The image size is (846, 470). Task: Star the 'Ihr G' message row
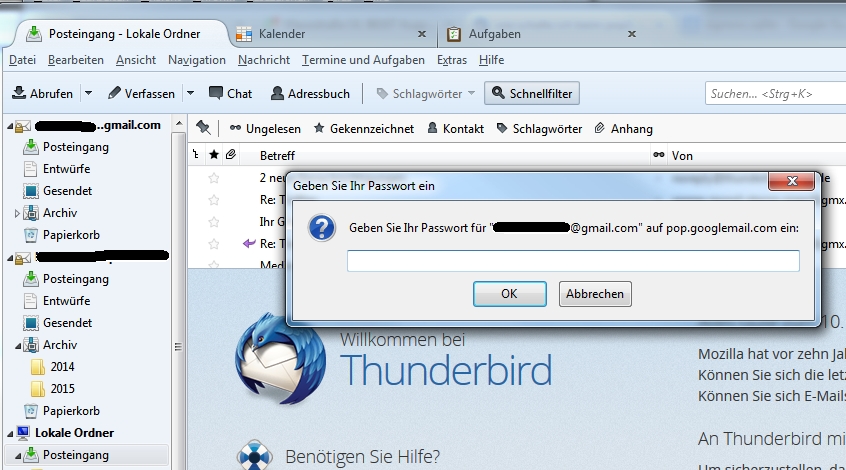point(214,222)
